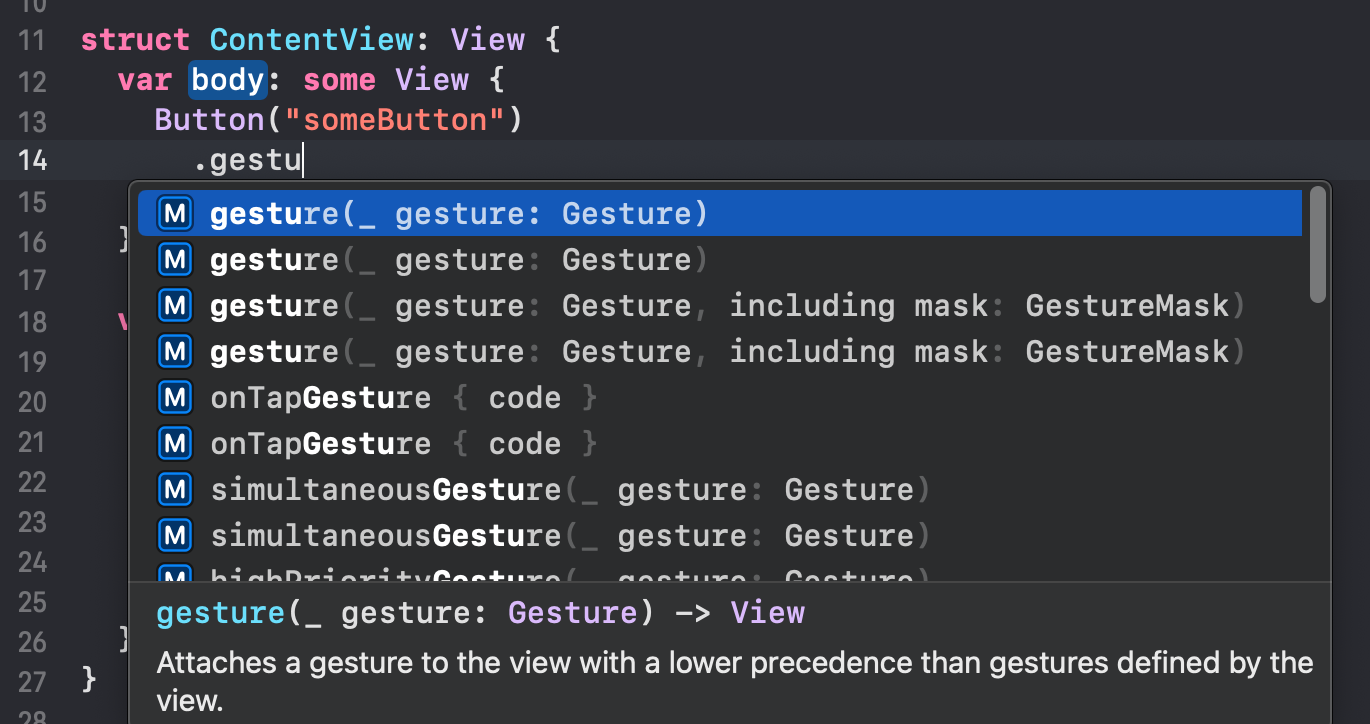Choose the partially visible highPriorityGesture completion
Image resolution: width=1370 pixels, height=724 pixels.
(720, 575)
